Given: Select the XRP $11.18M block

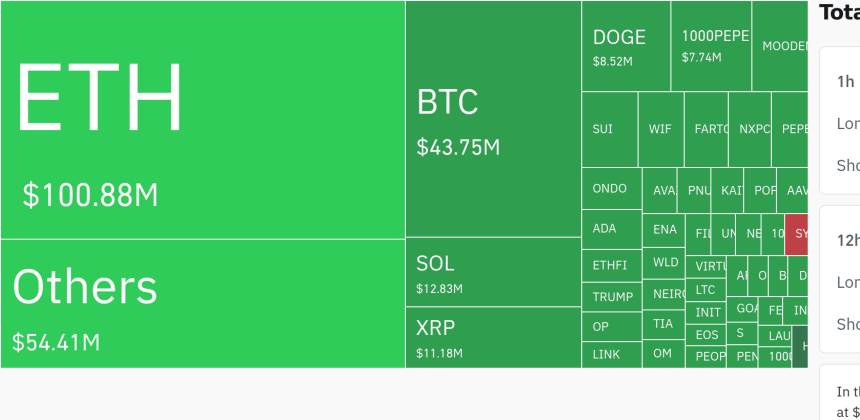Looking at the screenshot, I should [x=493, y=337].
